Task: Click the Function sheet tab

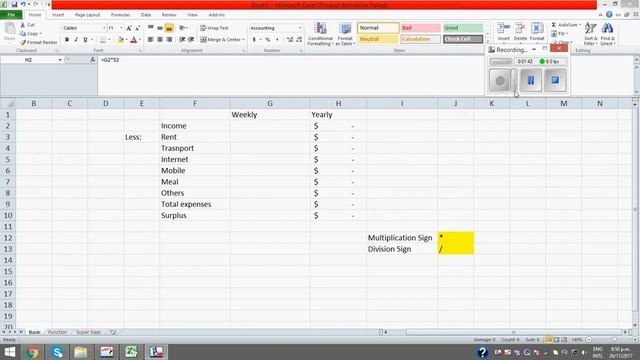Action: click(58, 332)
